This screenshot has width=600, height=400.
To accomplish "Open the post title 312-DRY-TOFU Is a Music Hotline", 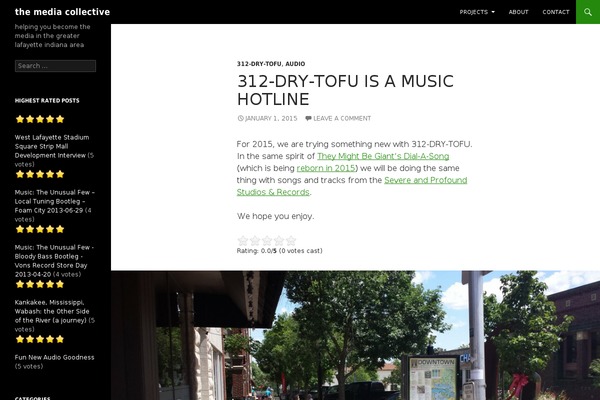I will point(345,90).
